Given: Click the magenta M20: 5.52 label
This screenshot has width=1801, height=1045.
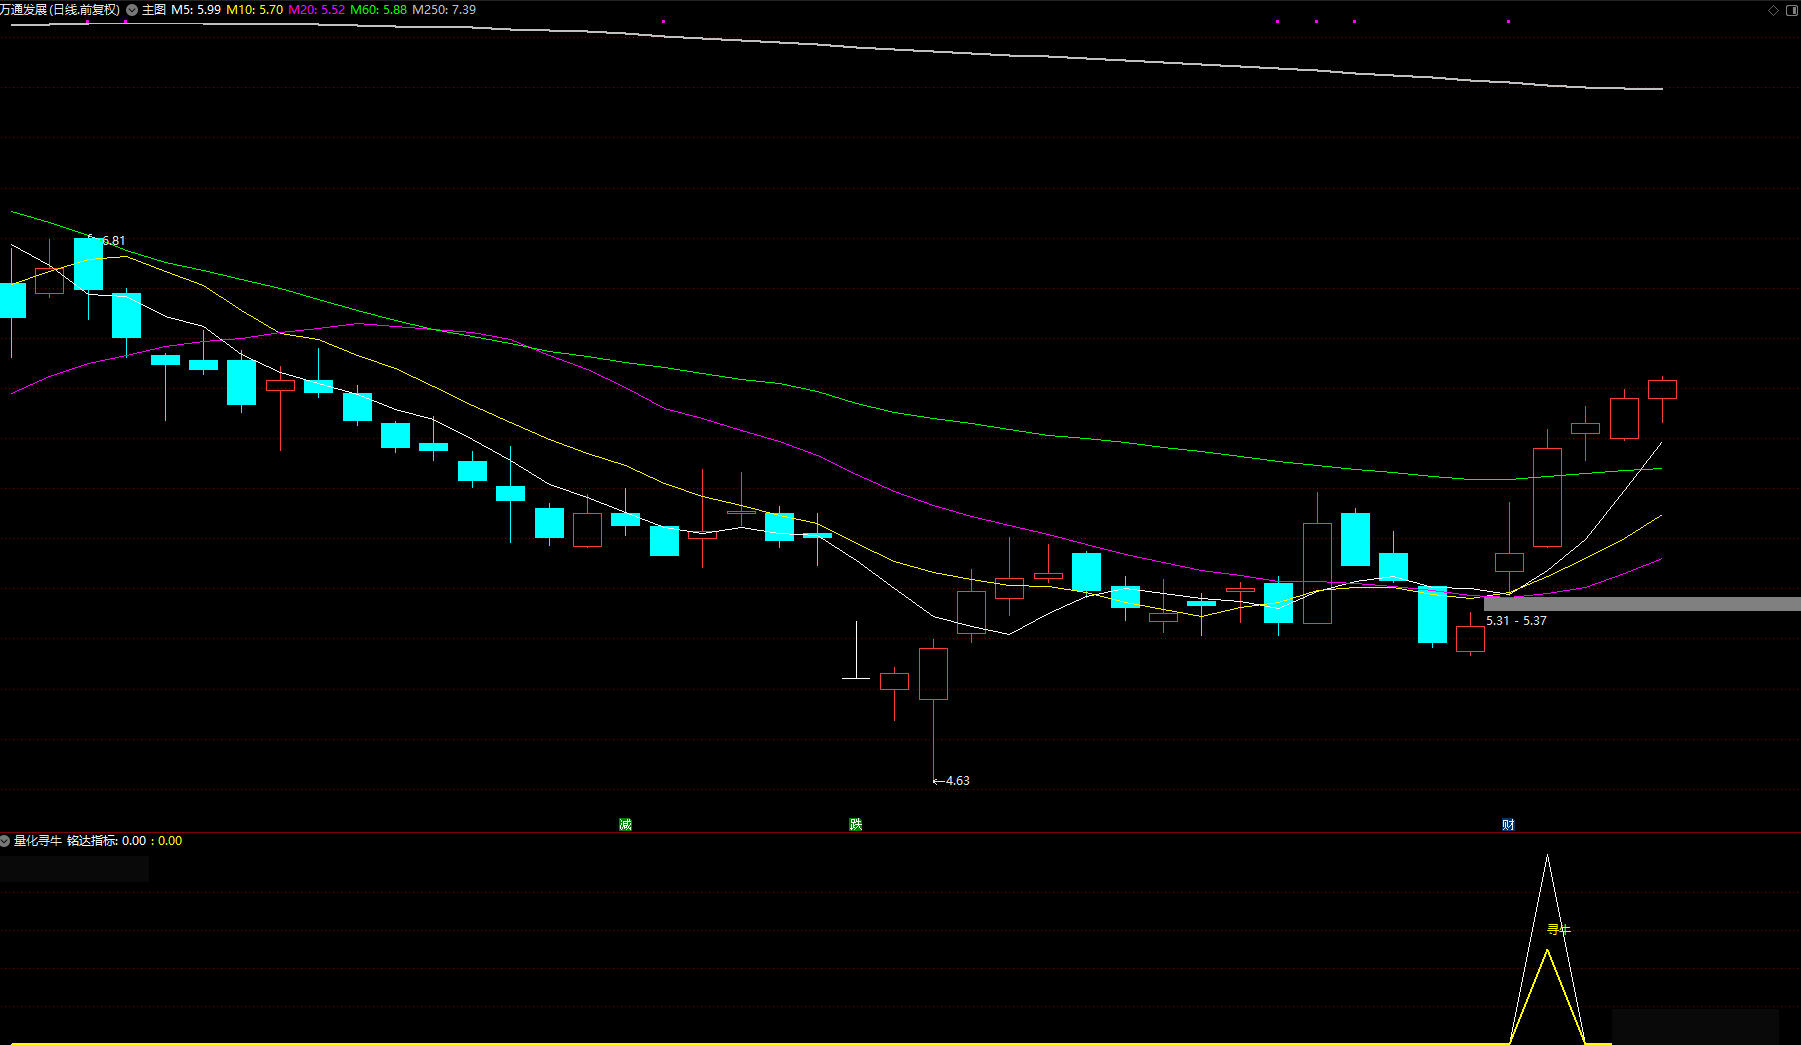Looking at the screenshot, I should click(316, 10).
